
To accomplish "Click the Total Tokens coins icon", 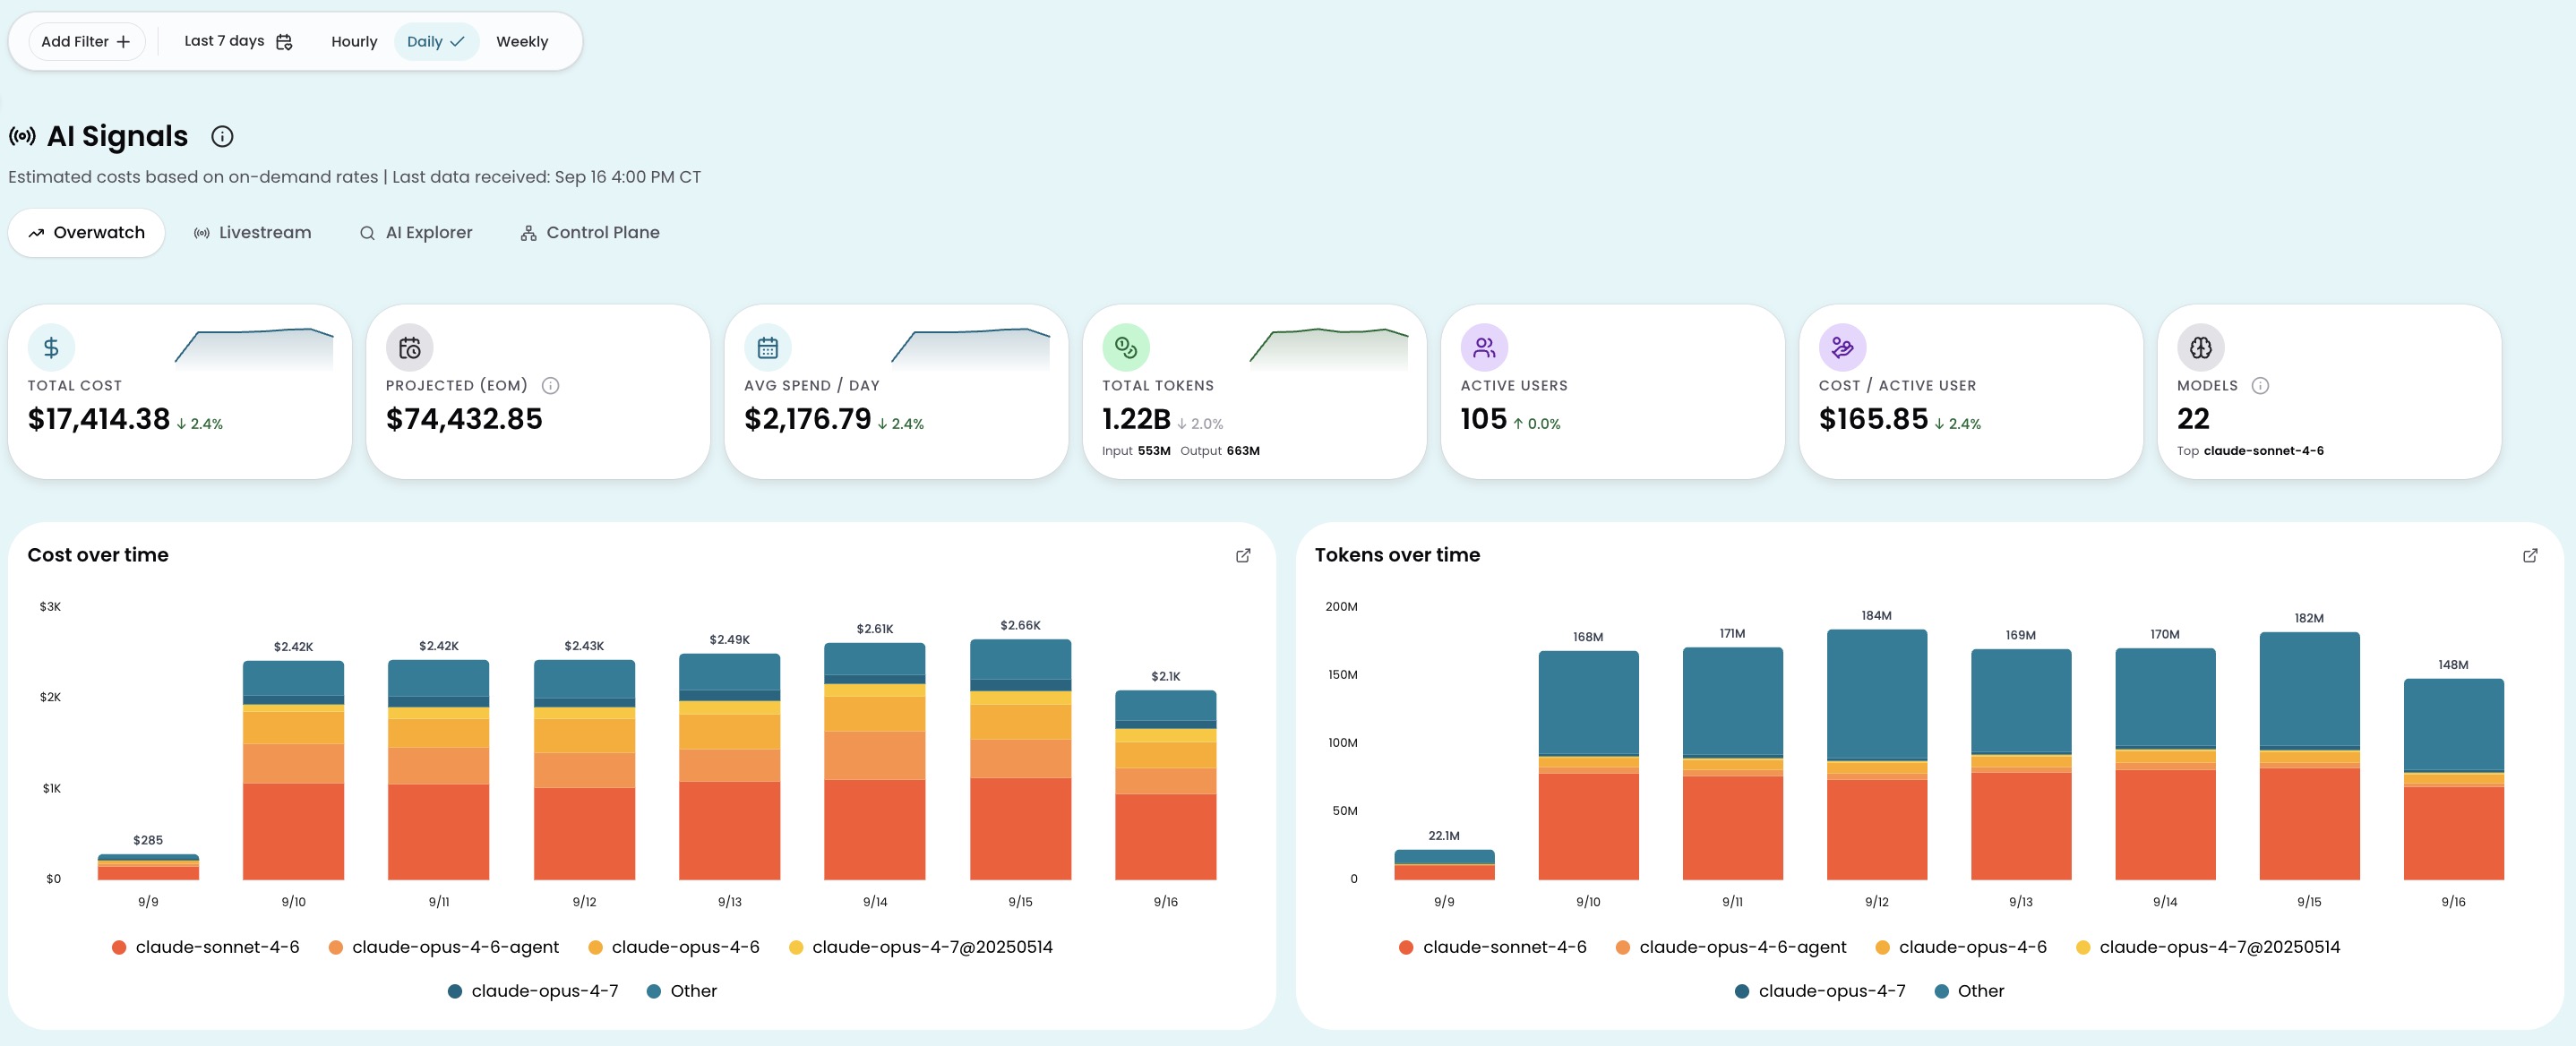I will (1126, 347).
